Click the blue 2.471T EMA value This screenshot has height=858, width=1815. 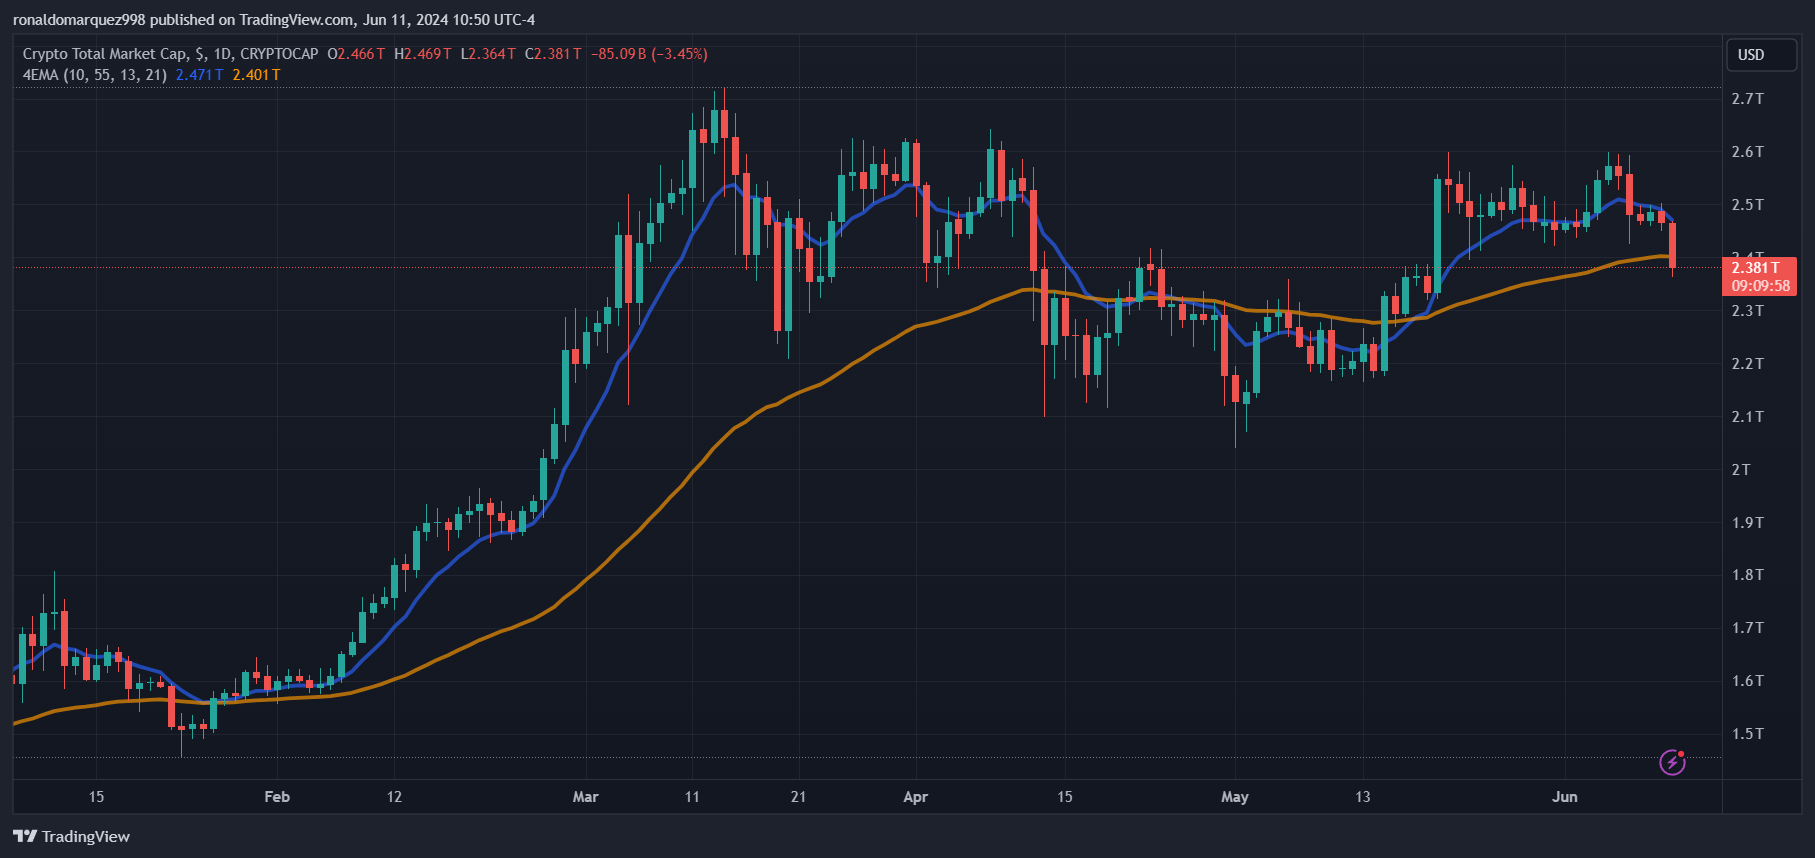199,75
